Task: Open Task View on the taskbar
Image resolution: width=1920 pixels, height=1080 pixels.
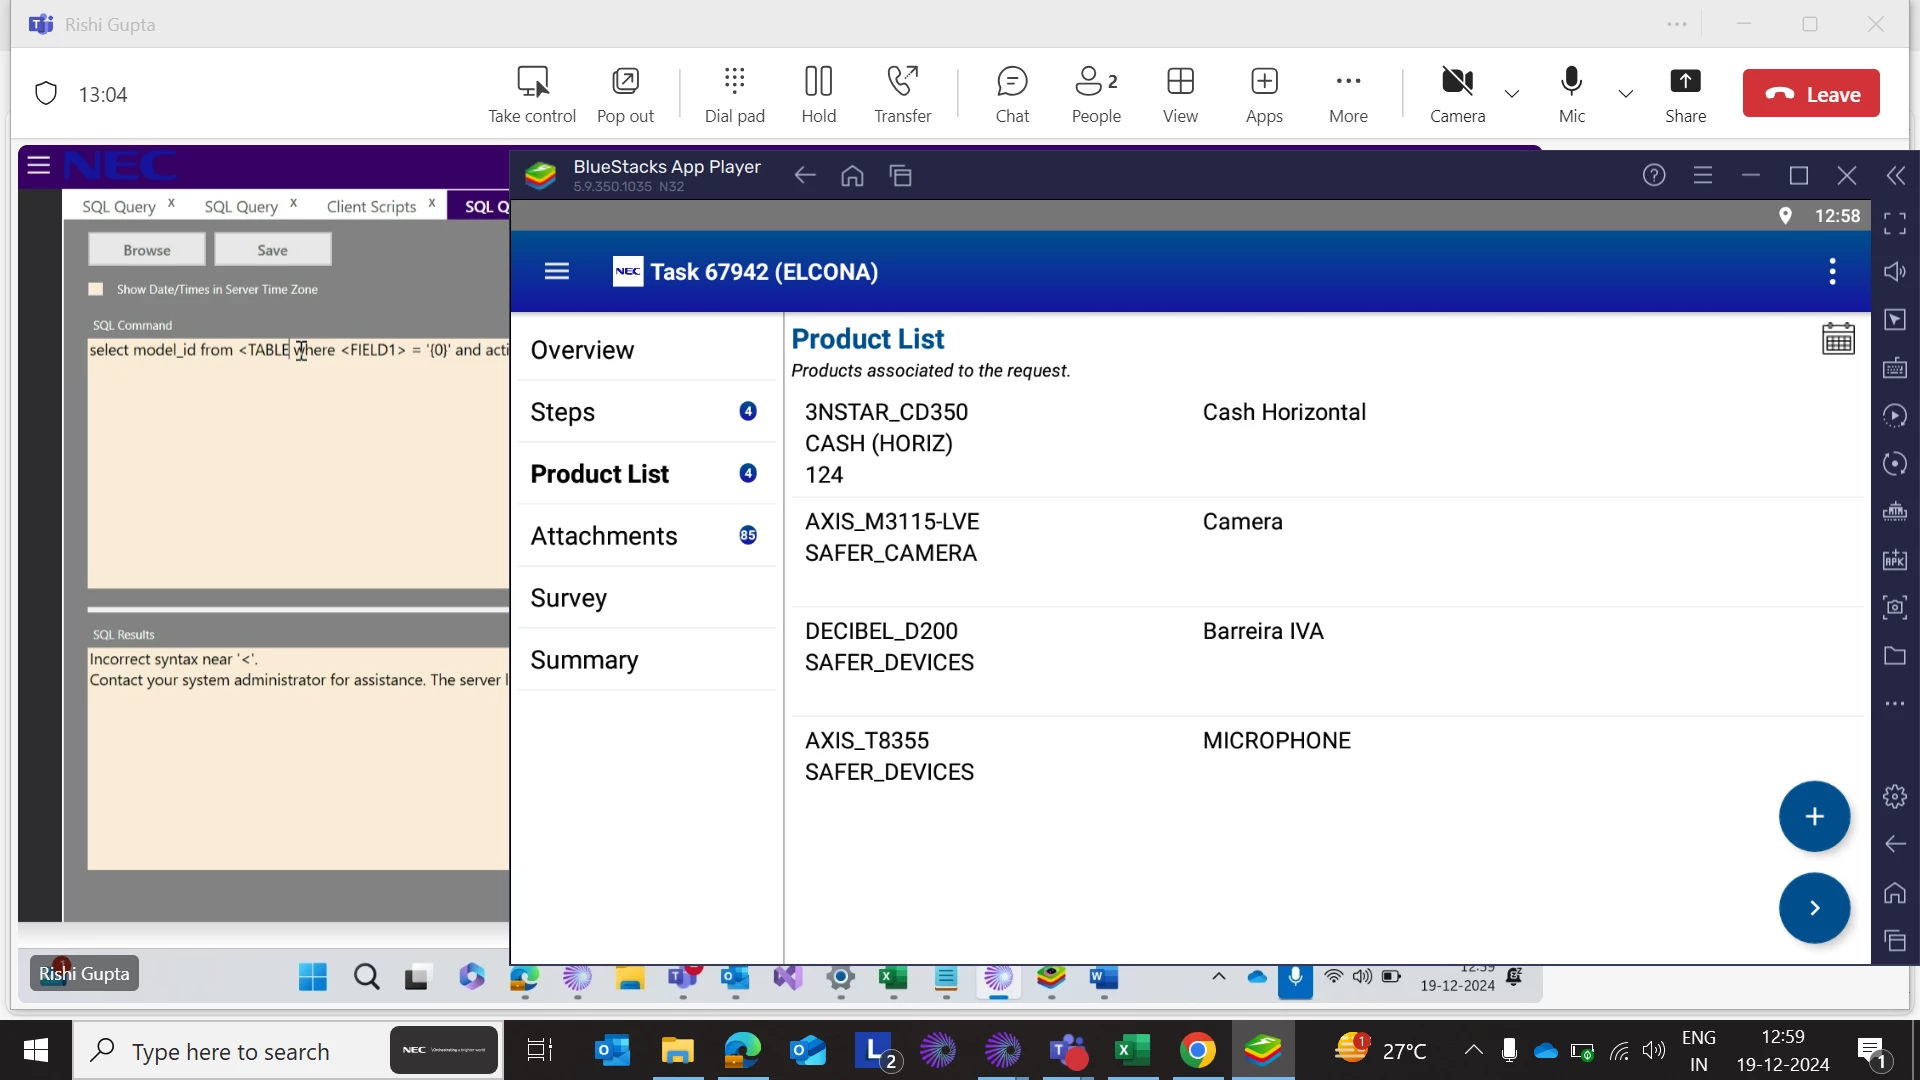Action: pyautogui.click(x=540, y=1051)
